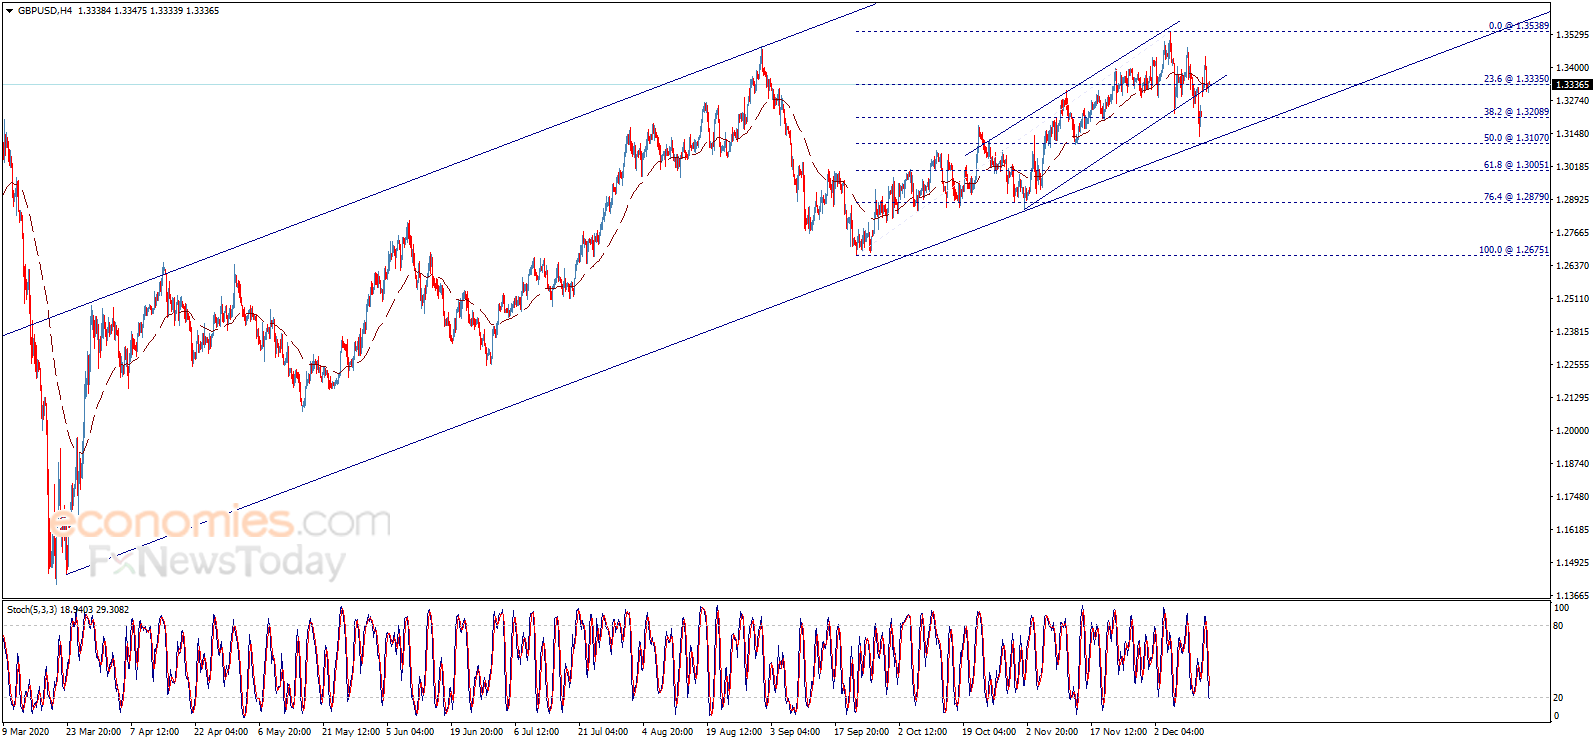Click time axis label 3 Sep 04:00
This screenshot has width=1596, height=743.
coord(795,732)
